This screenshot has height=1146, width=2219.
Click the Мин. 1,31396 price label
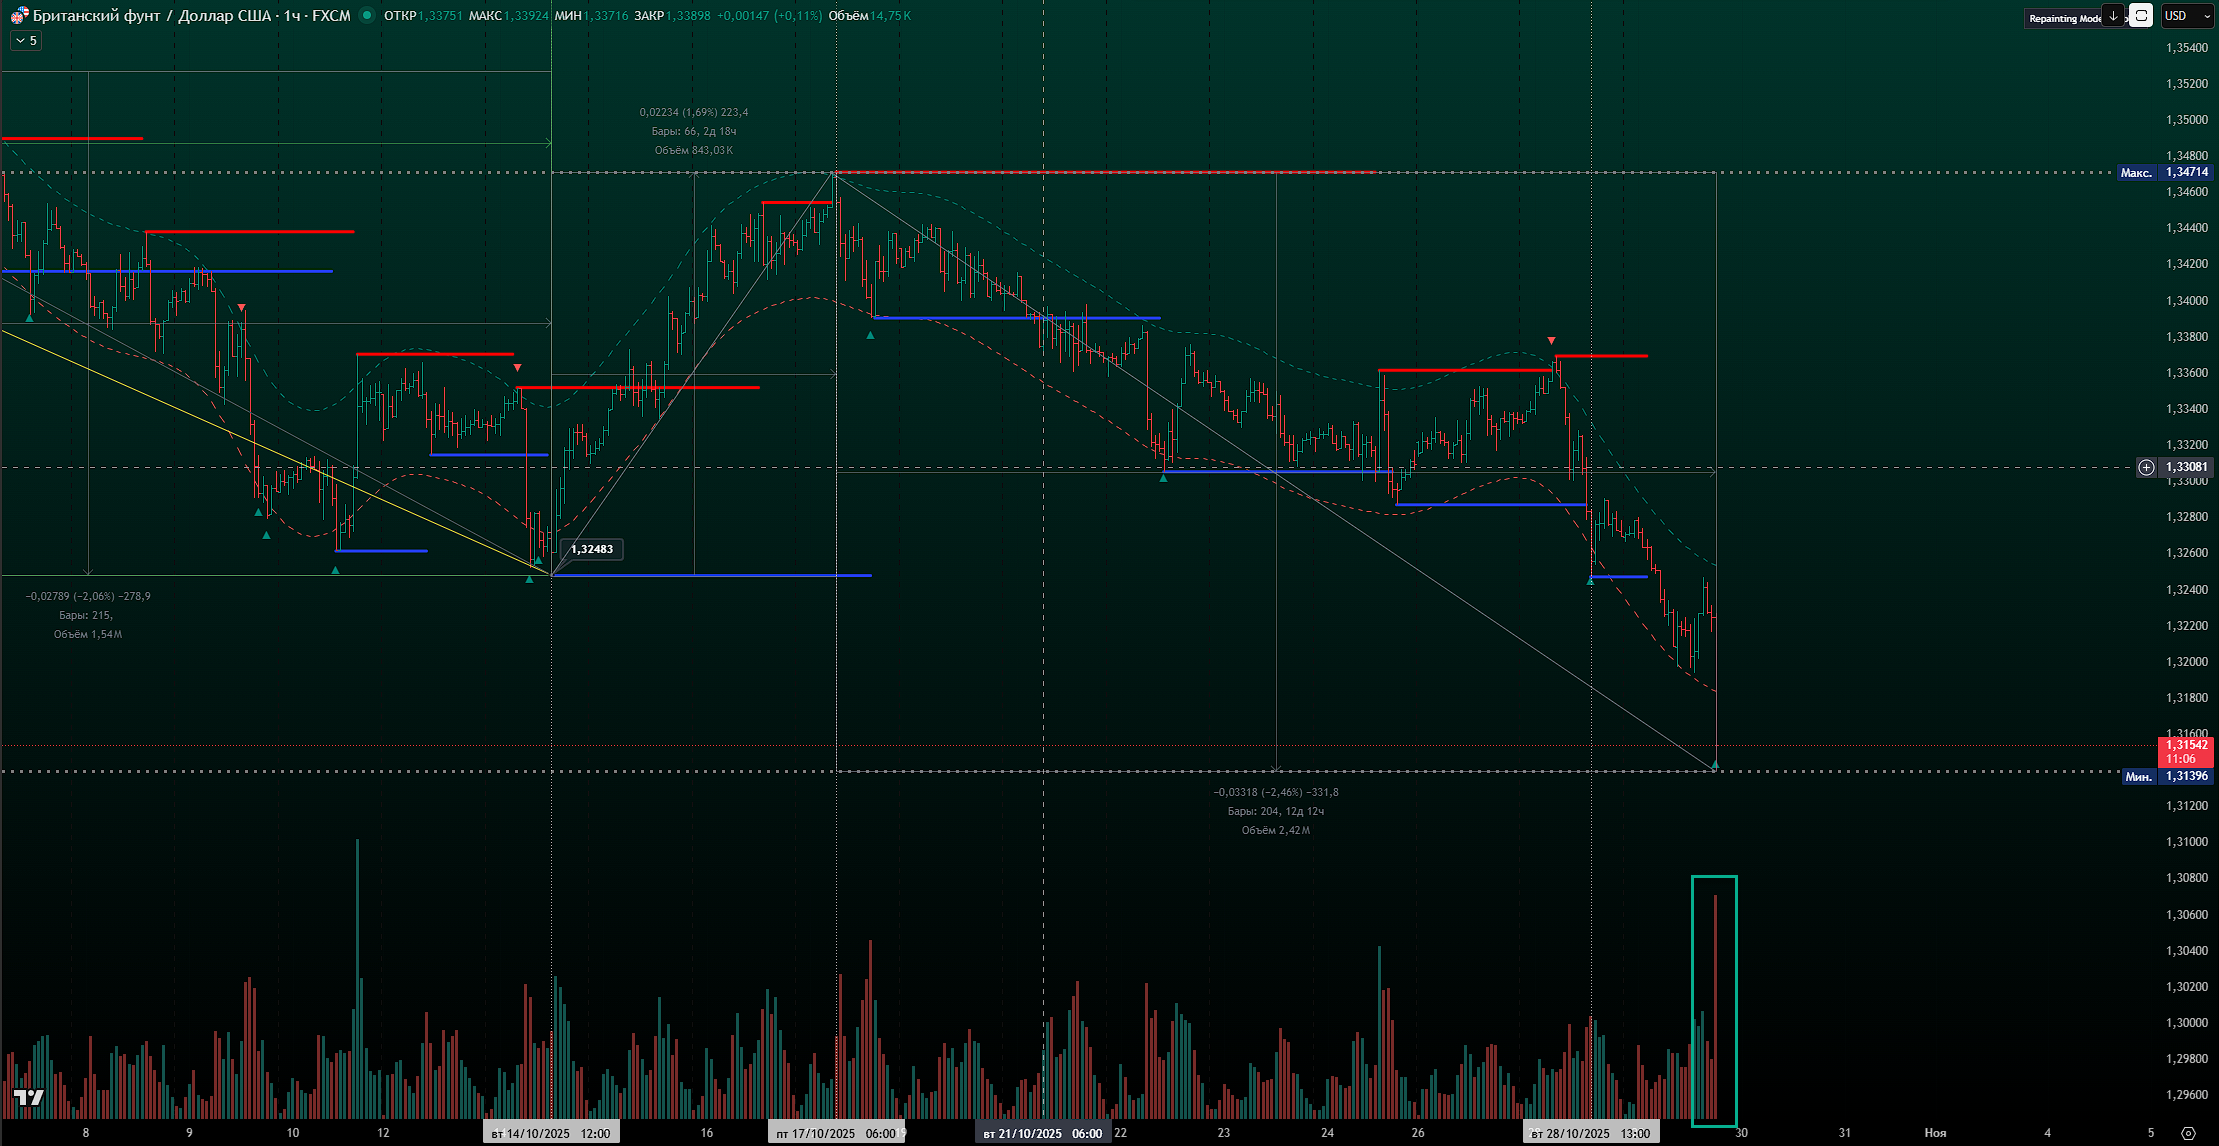[x=2166, y=776]
